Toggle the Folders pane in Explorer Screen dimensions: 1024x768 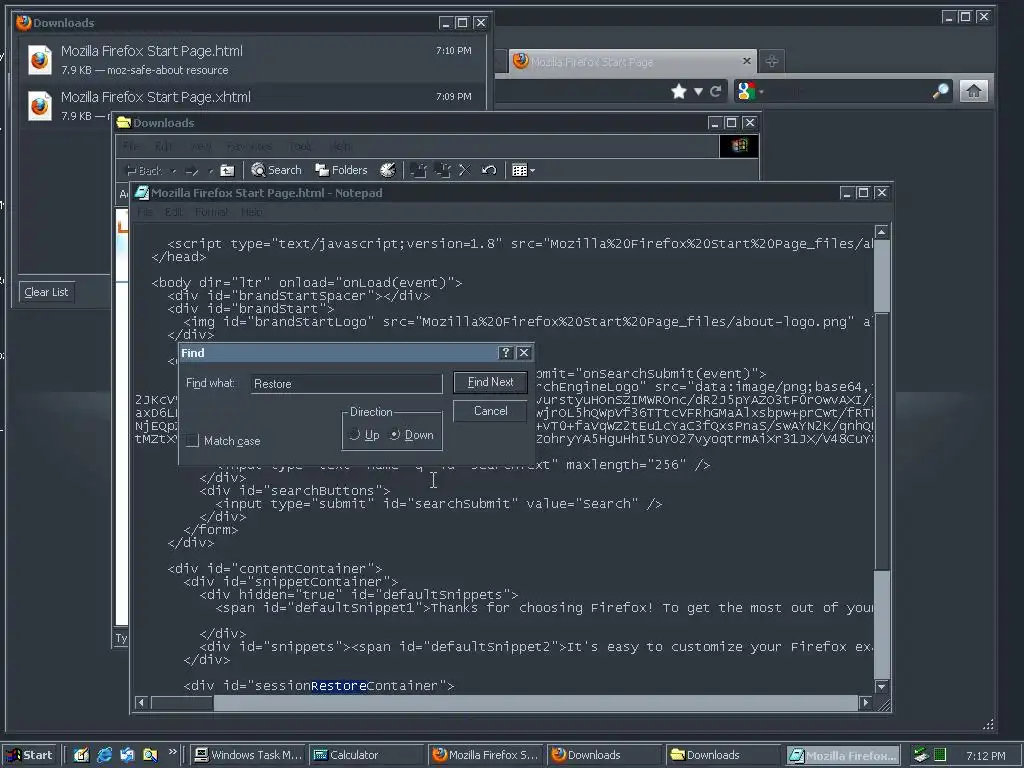(341, 170)
